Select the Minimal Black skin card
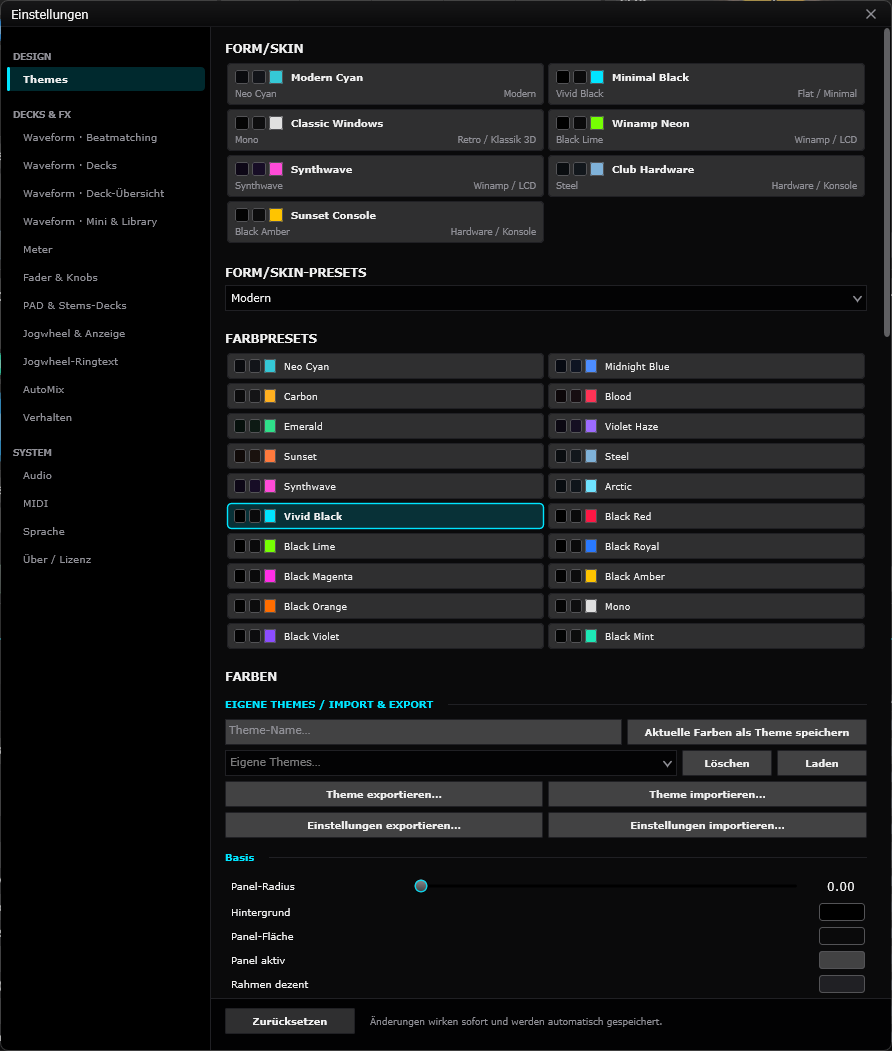Viewport: 892px width, 1051px height. 706,84
